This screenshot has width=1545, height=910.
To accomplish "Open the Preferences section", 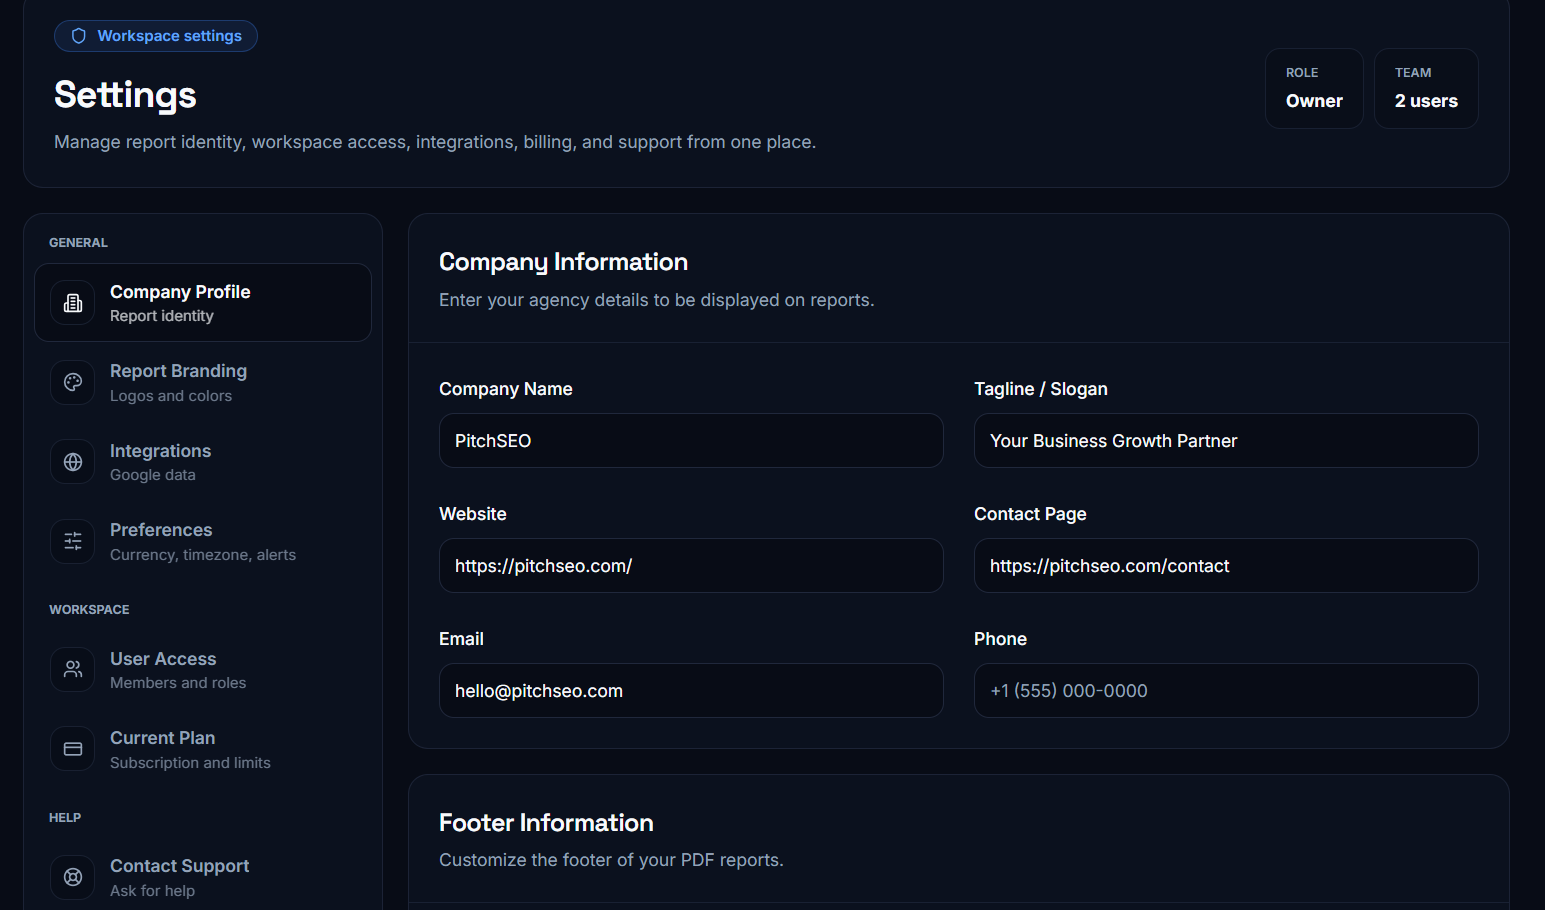I will click(x=203, y=541).
